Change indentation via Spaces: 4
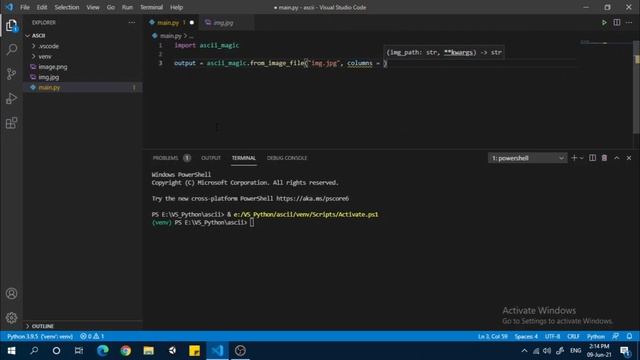The width and height of the screenshot is (640, 360). pyautogui.click(x=526, y=336)
